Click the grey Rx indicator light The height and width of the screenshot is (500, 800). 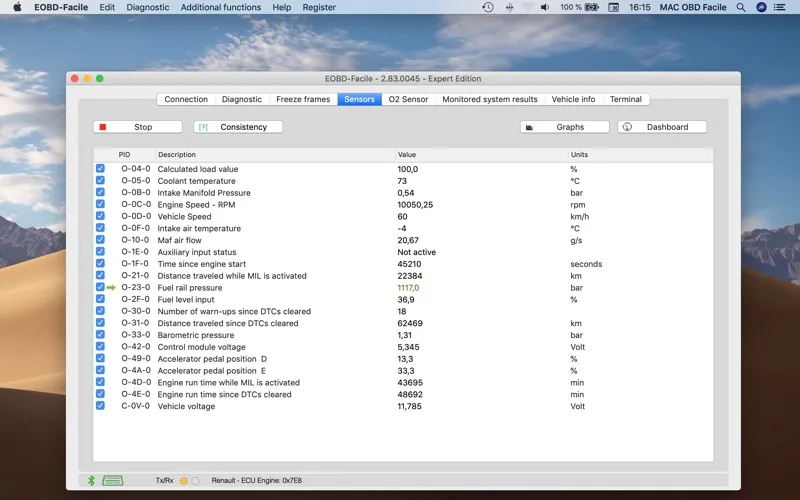tap(195, 481)
